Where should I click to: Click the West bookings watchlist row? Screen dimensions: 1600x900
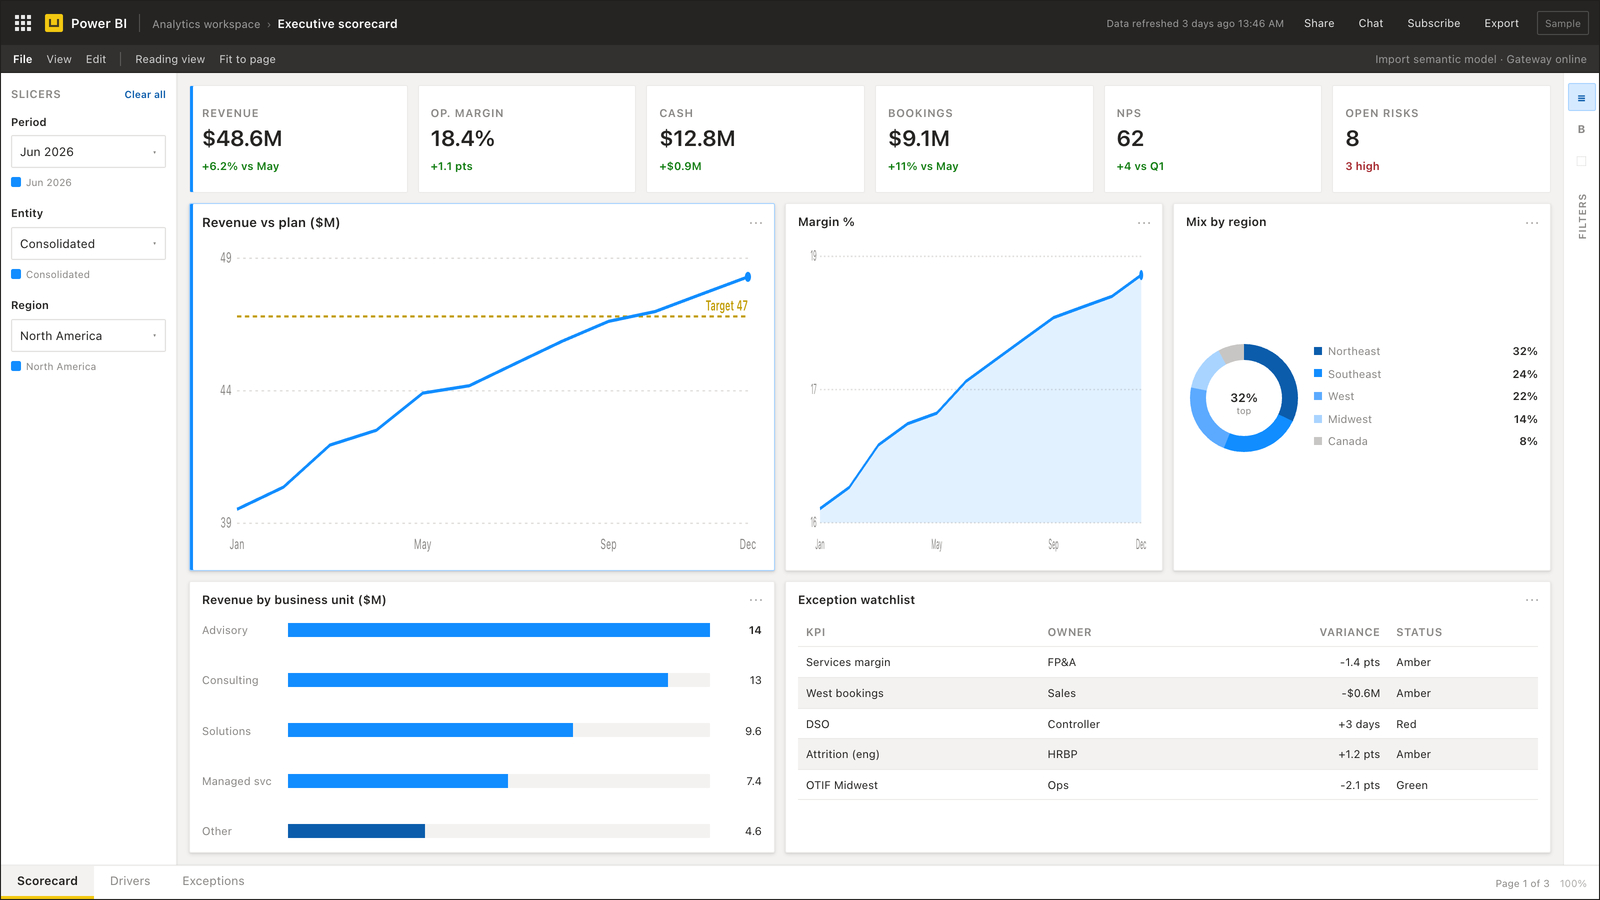(x=1168, y=693)
